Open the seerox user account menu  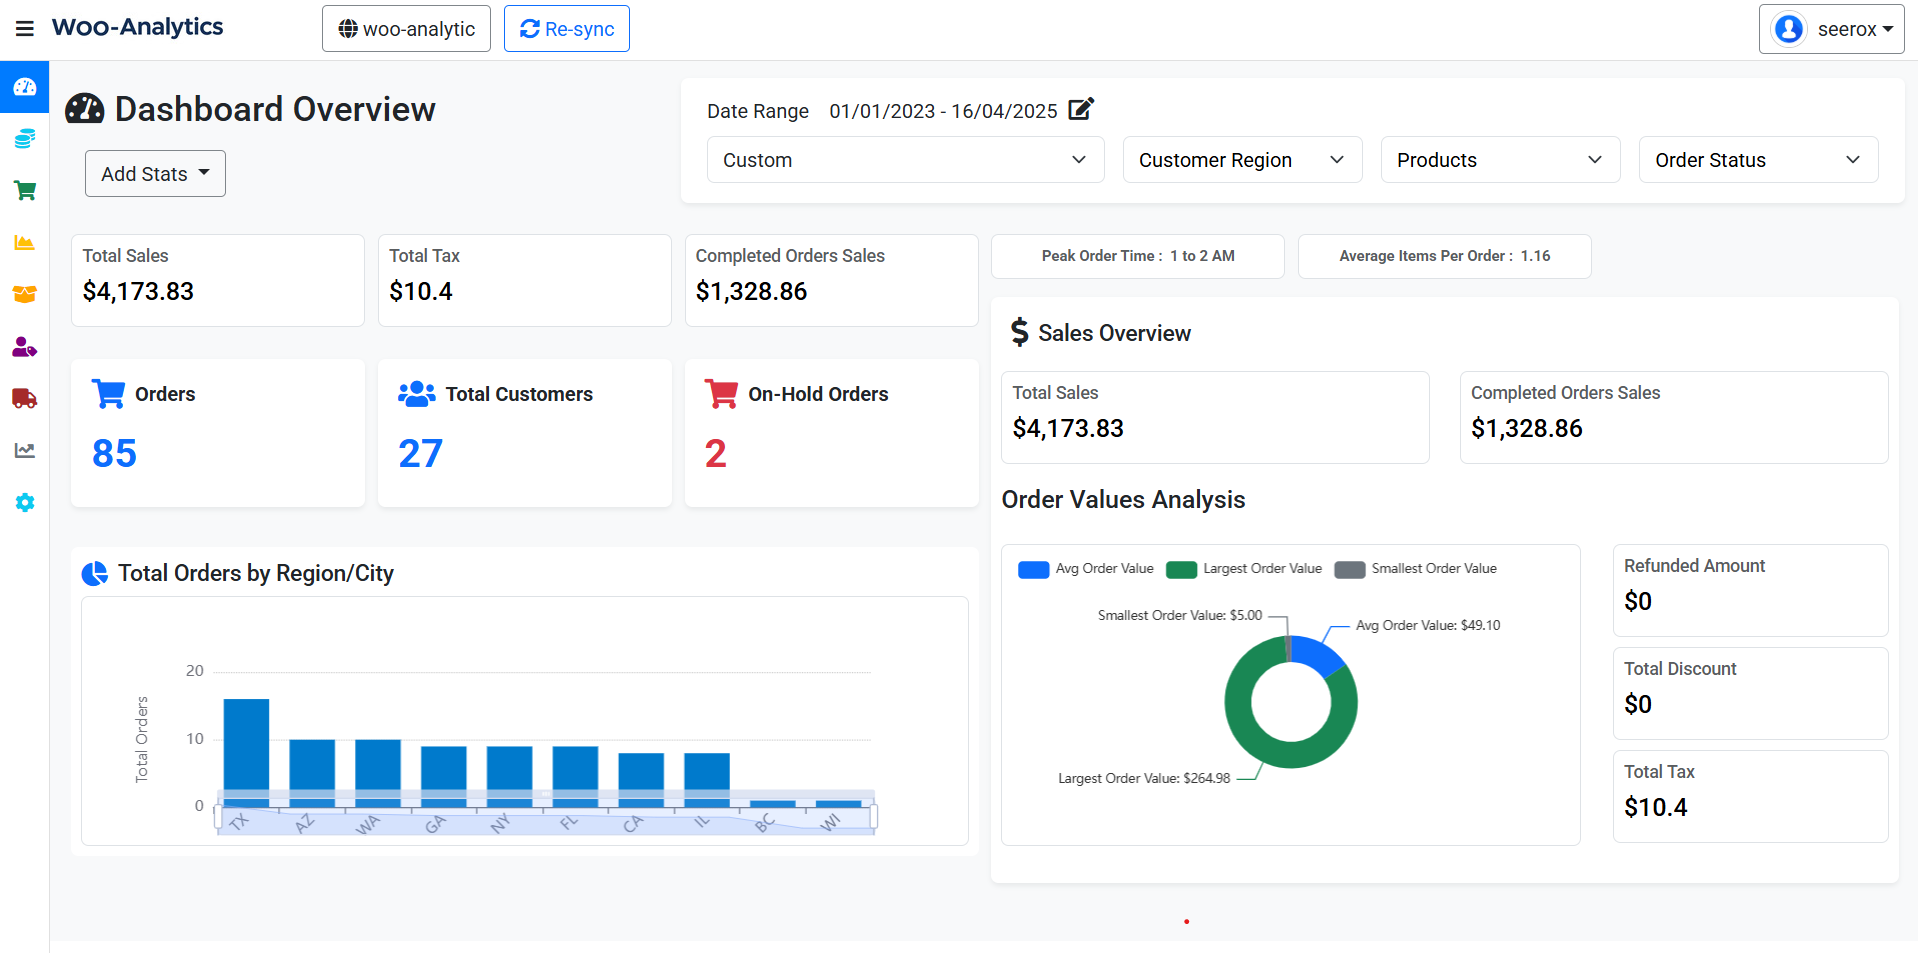[x=1831, y=29]
